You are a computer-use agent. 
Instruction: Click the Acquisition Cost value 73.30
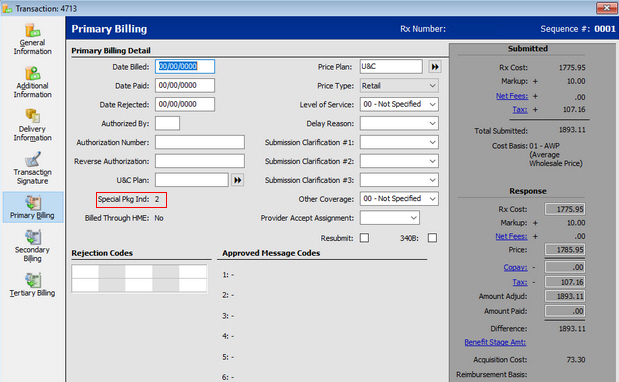(576, 360)
